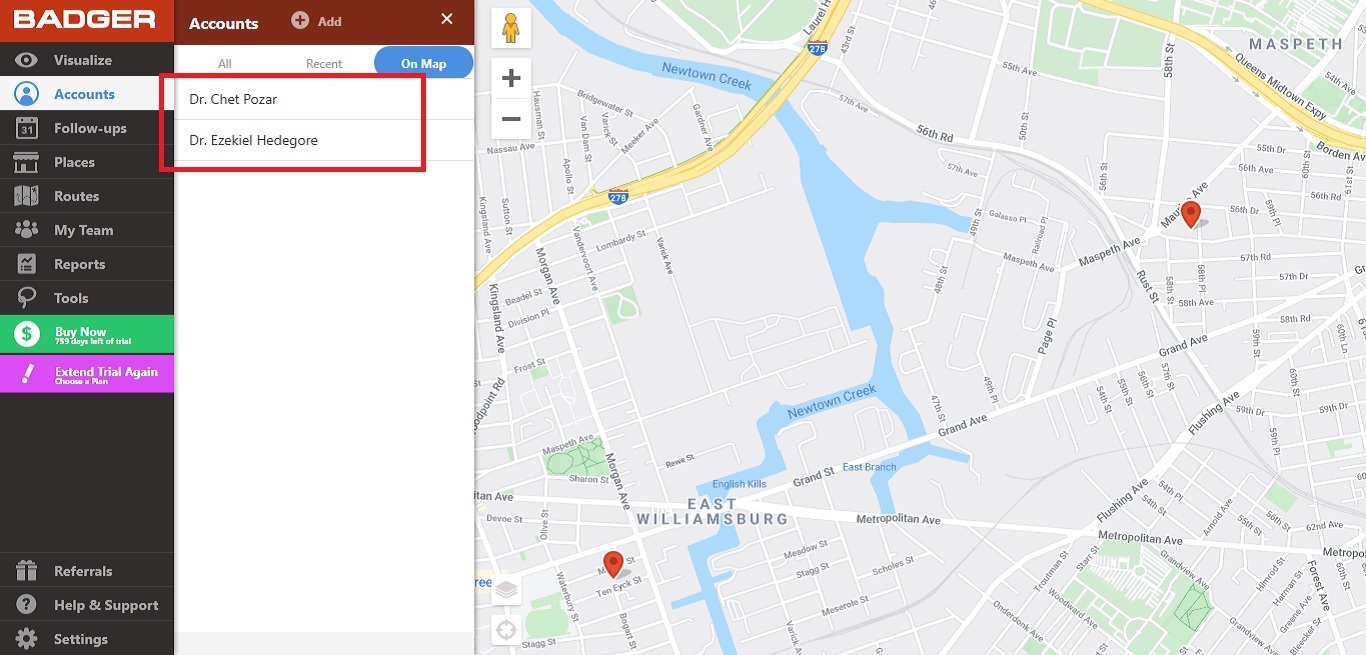
Task: Open the Routes map icon
Action: (27, 196)
